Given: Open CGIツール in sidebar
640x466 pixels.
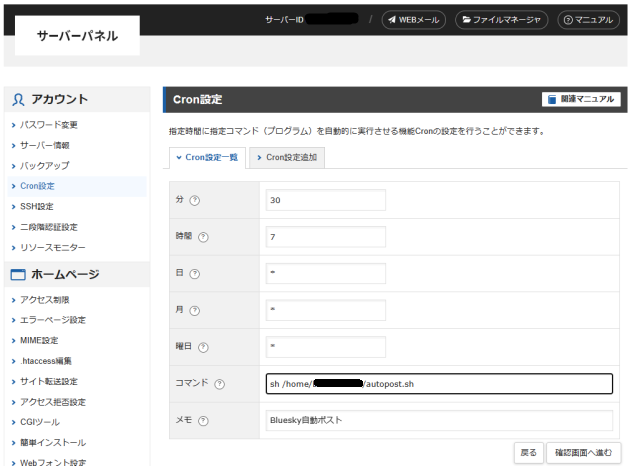Looking at the screenshot, I should pyautogui.click(x=40, y=422).
